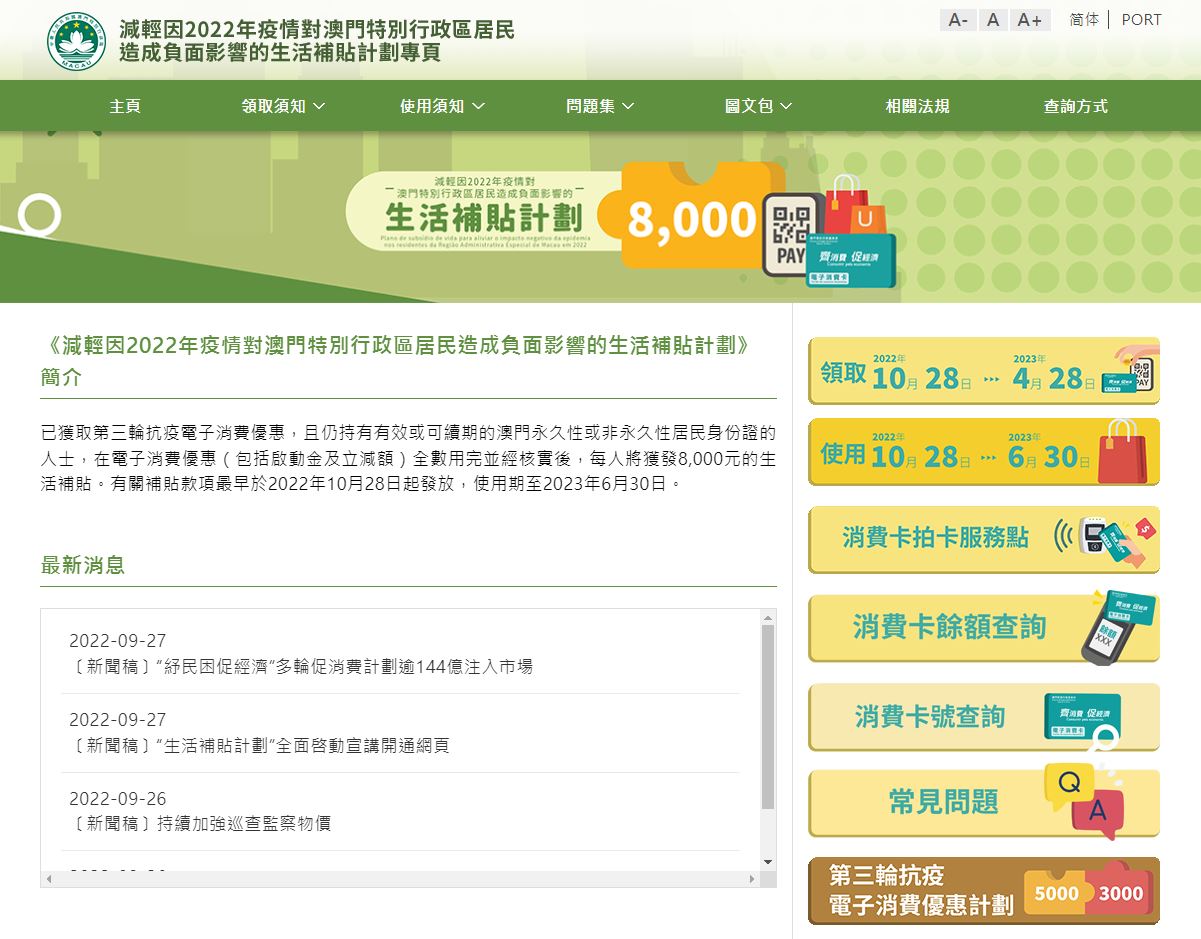Switch language to PORT
Image resolution: width=1201 pixels, height=939 pixels.
coord(1141,20)
